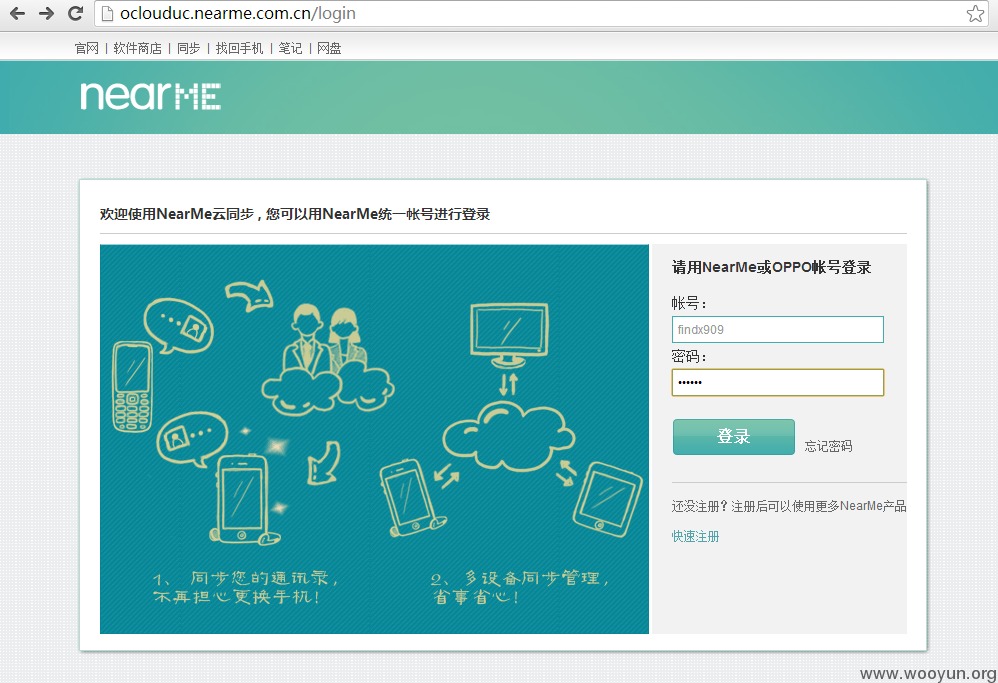
Task: Open the 笔记 navigation link
Action: tap(290, 48)
